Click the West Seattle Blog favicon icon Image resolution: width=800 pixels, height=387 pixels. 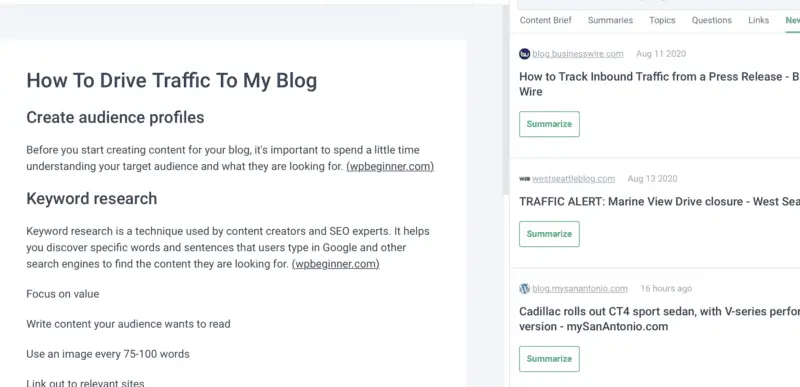(524, 179)
